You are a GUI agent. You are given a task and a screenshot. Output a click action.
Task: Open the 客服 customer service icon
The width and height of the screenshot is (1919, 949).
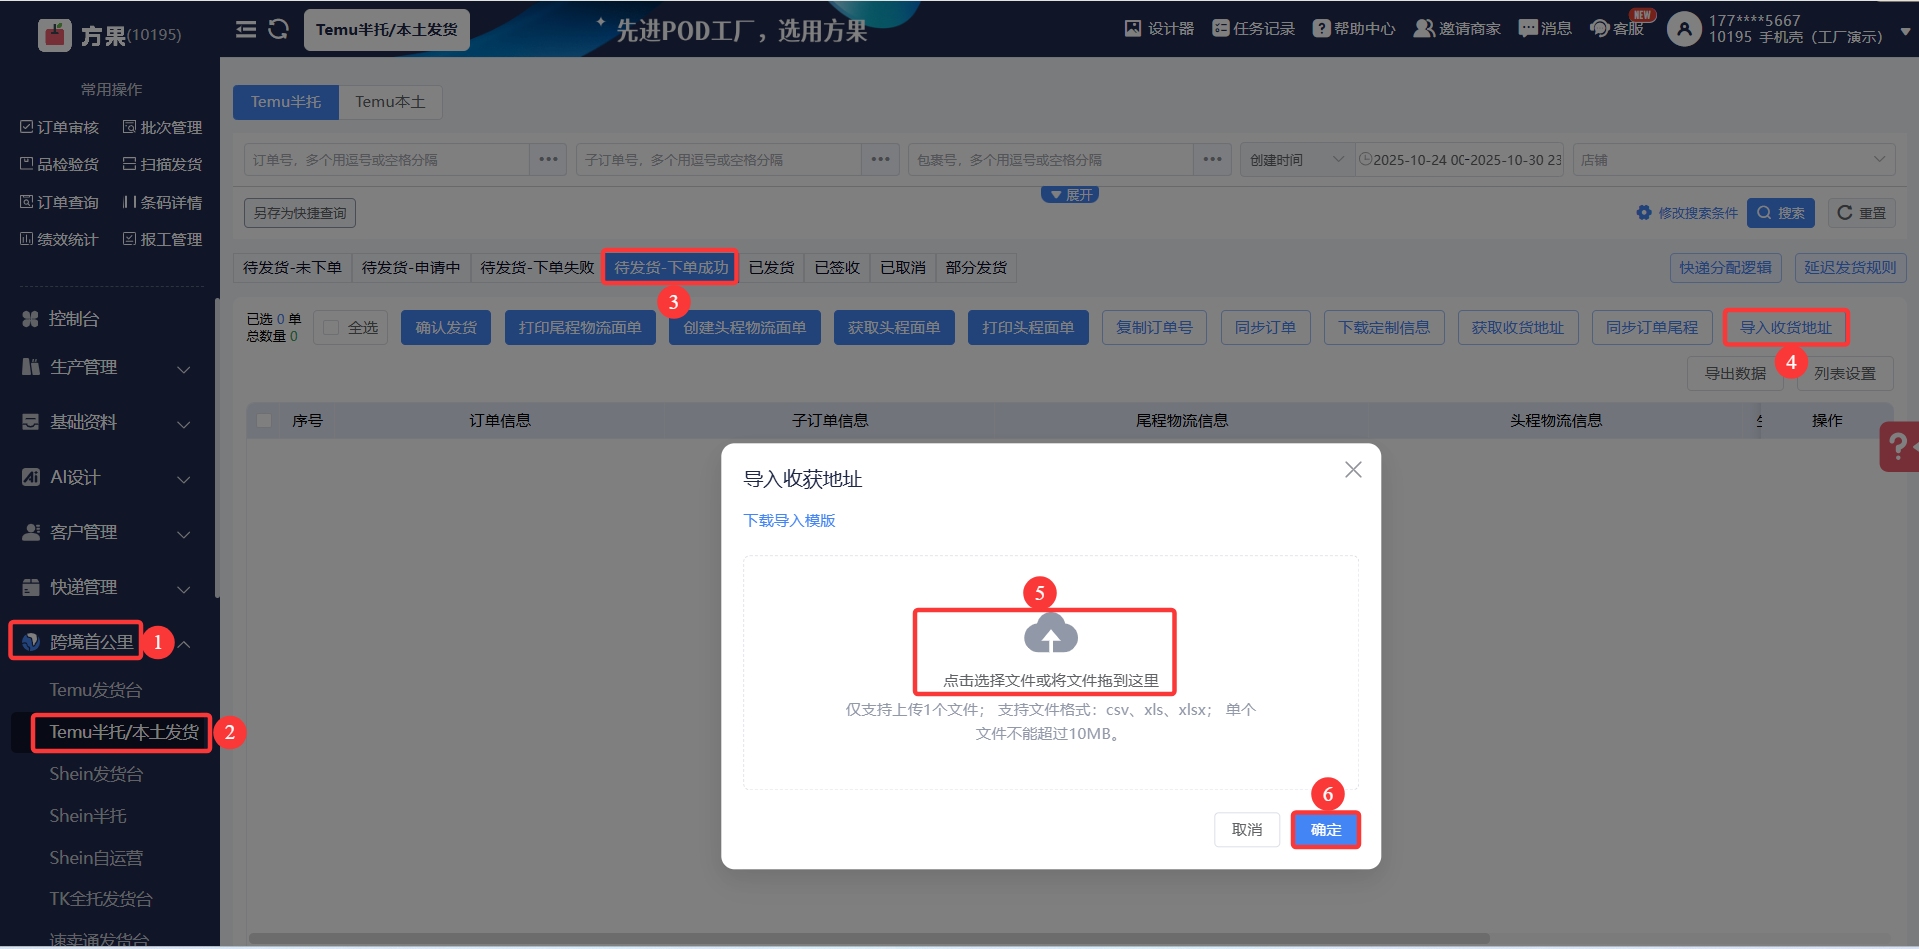[1600, 28]
